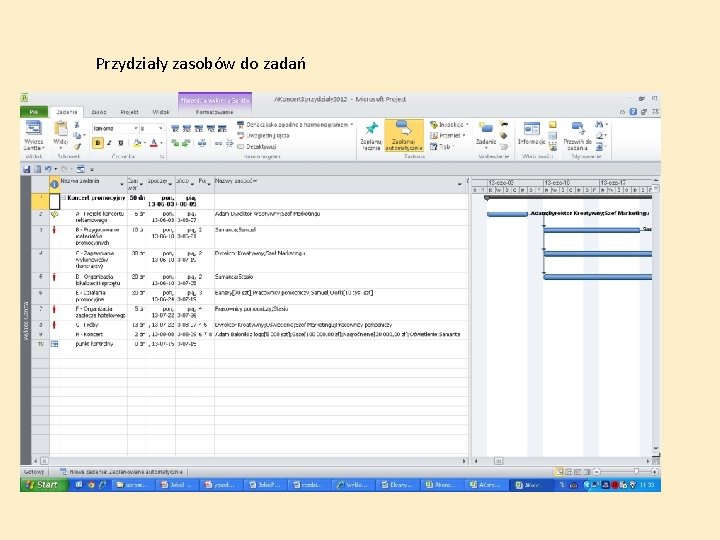Click the link tasks chain icon

coord(219,143)
